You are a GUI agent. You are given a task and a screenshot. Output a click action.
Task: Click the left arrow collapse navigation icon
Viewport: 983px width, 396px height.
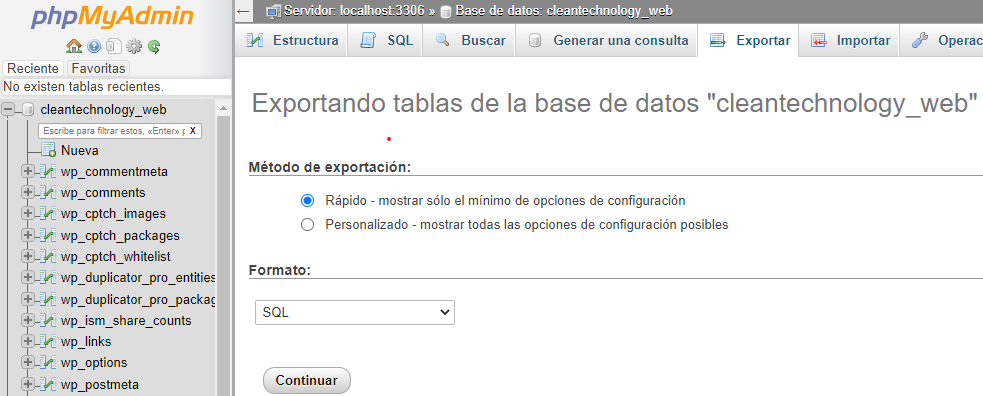click(x=243, y=11)
